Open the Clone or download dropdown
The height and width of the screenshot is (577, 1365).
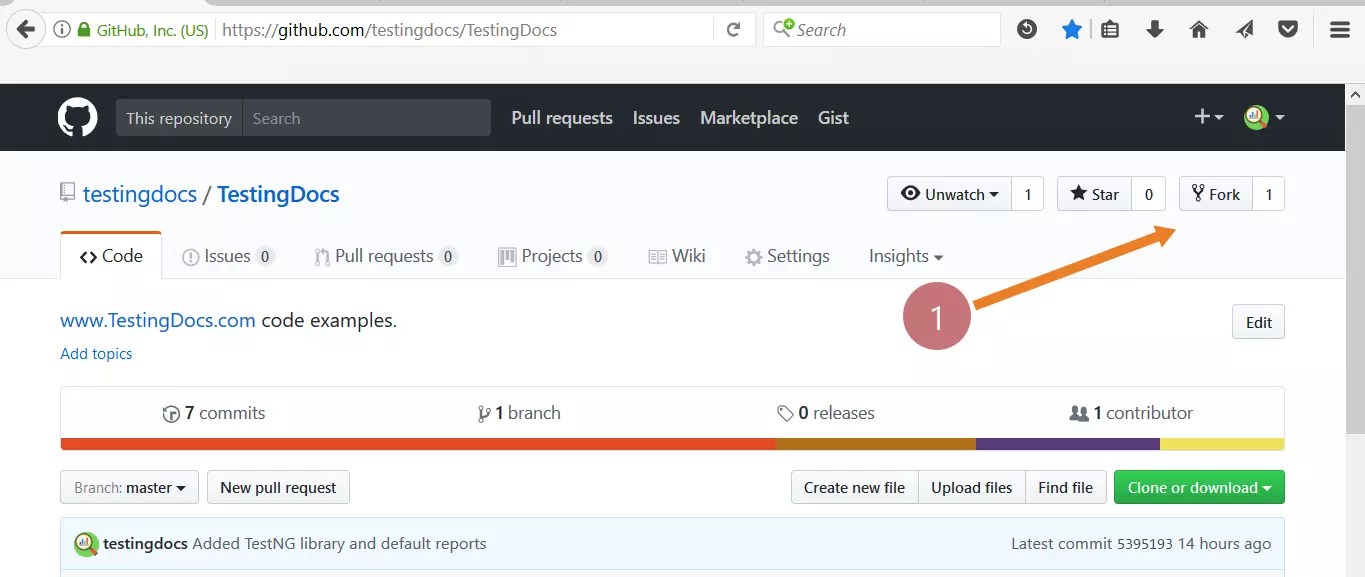1198,487
